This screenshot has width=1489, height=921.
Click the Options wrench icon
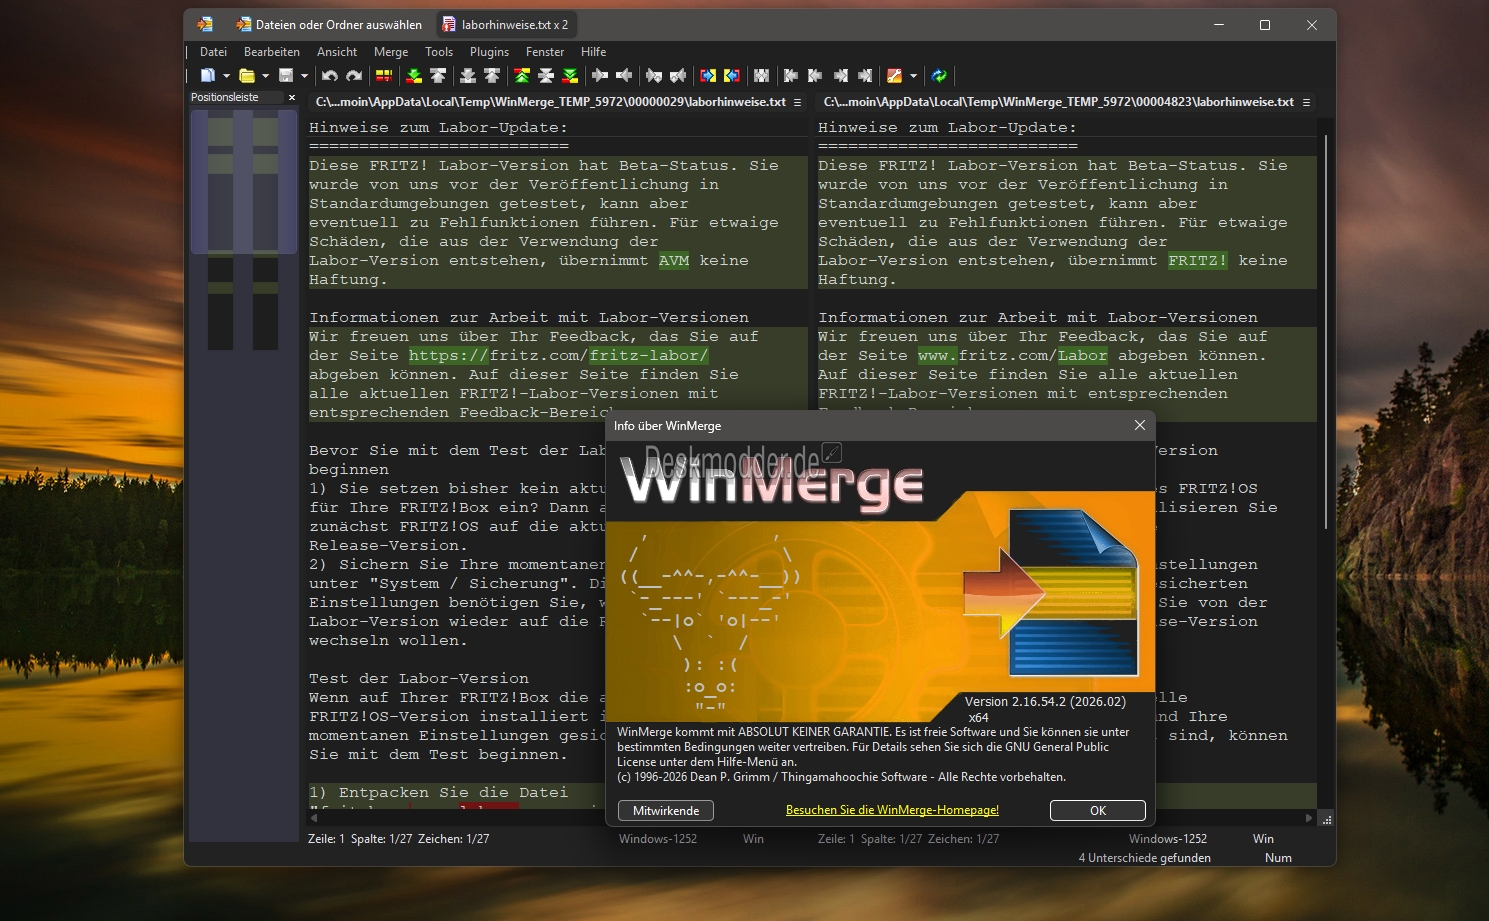[894, 76]
